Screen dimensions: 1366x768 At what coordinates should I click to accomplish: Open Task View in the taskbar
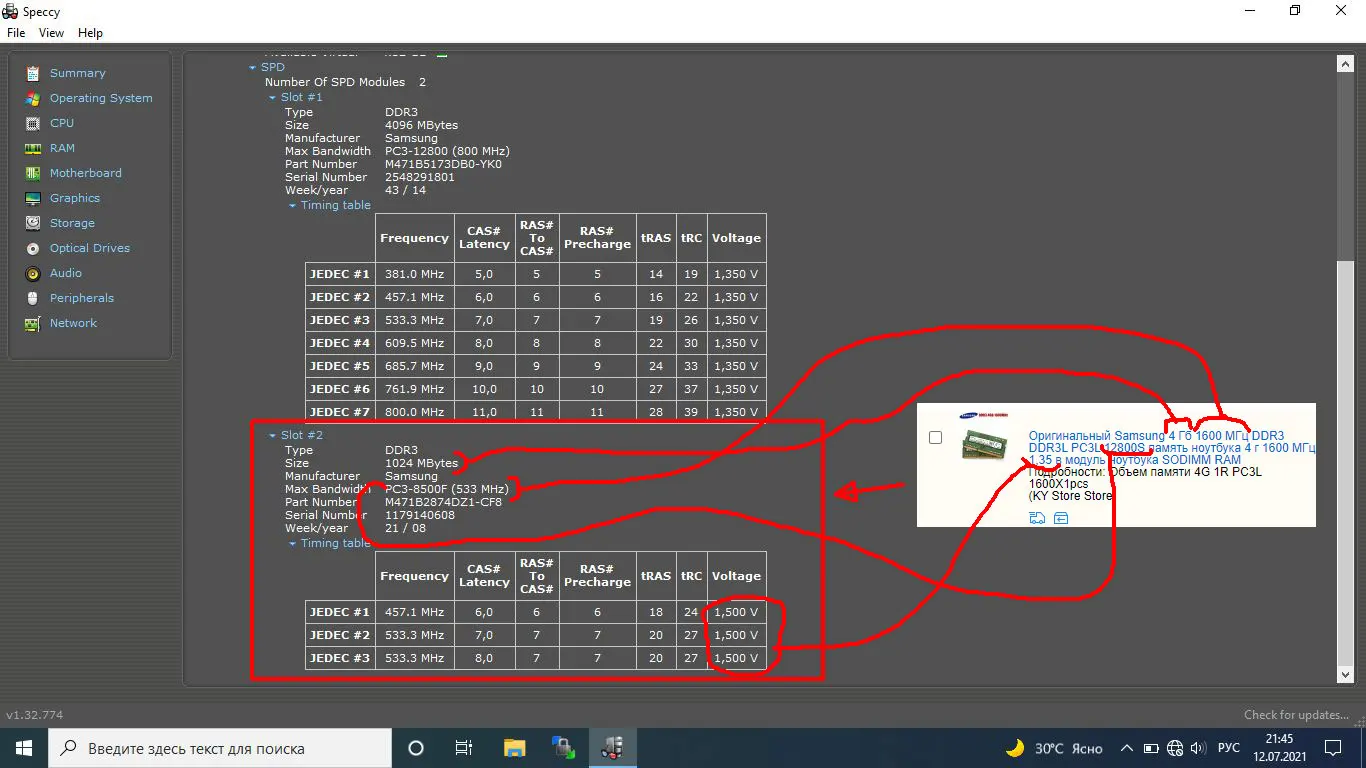[464, 748]
